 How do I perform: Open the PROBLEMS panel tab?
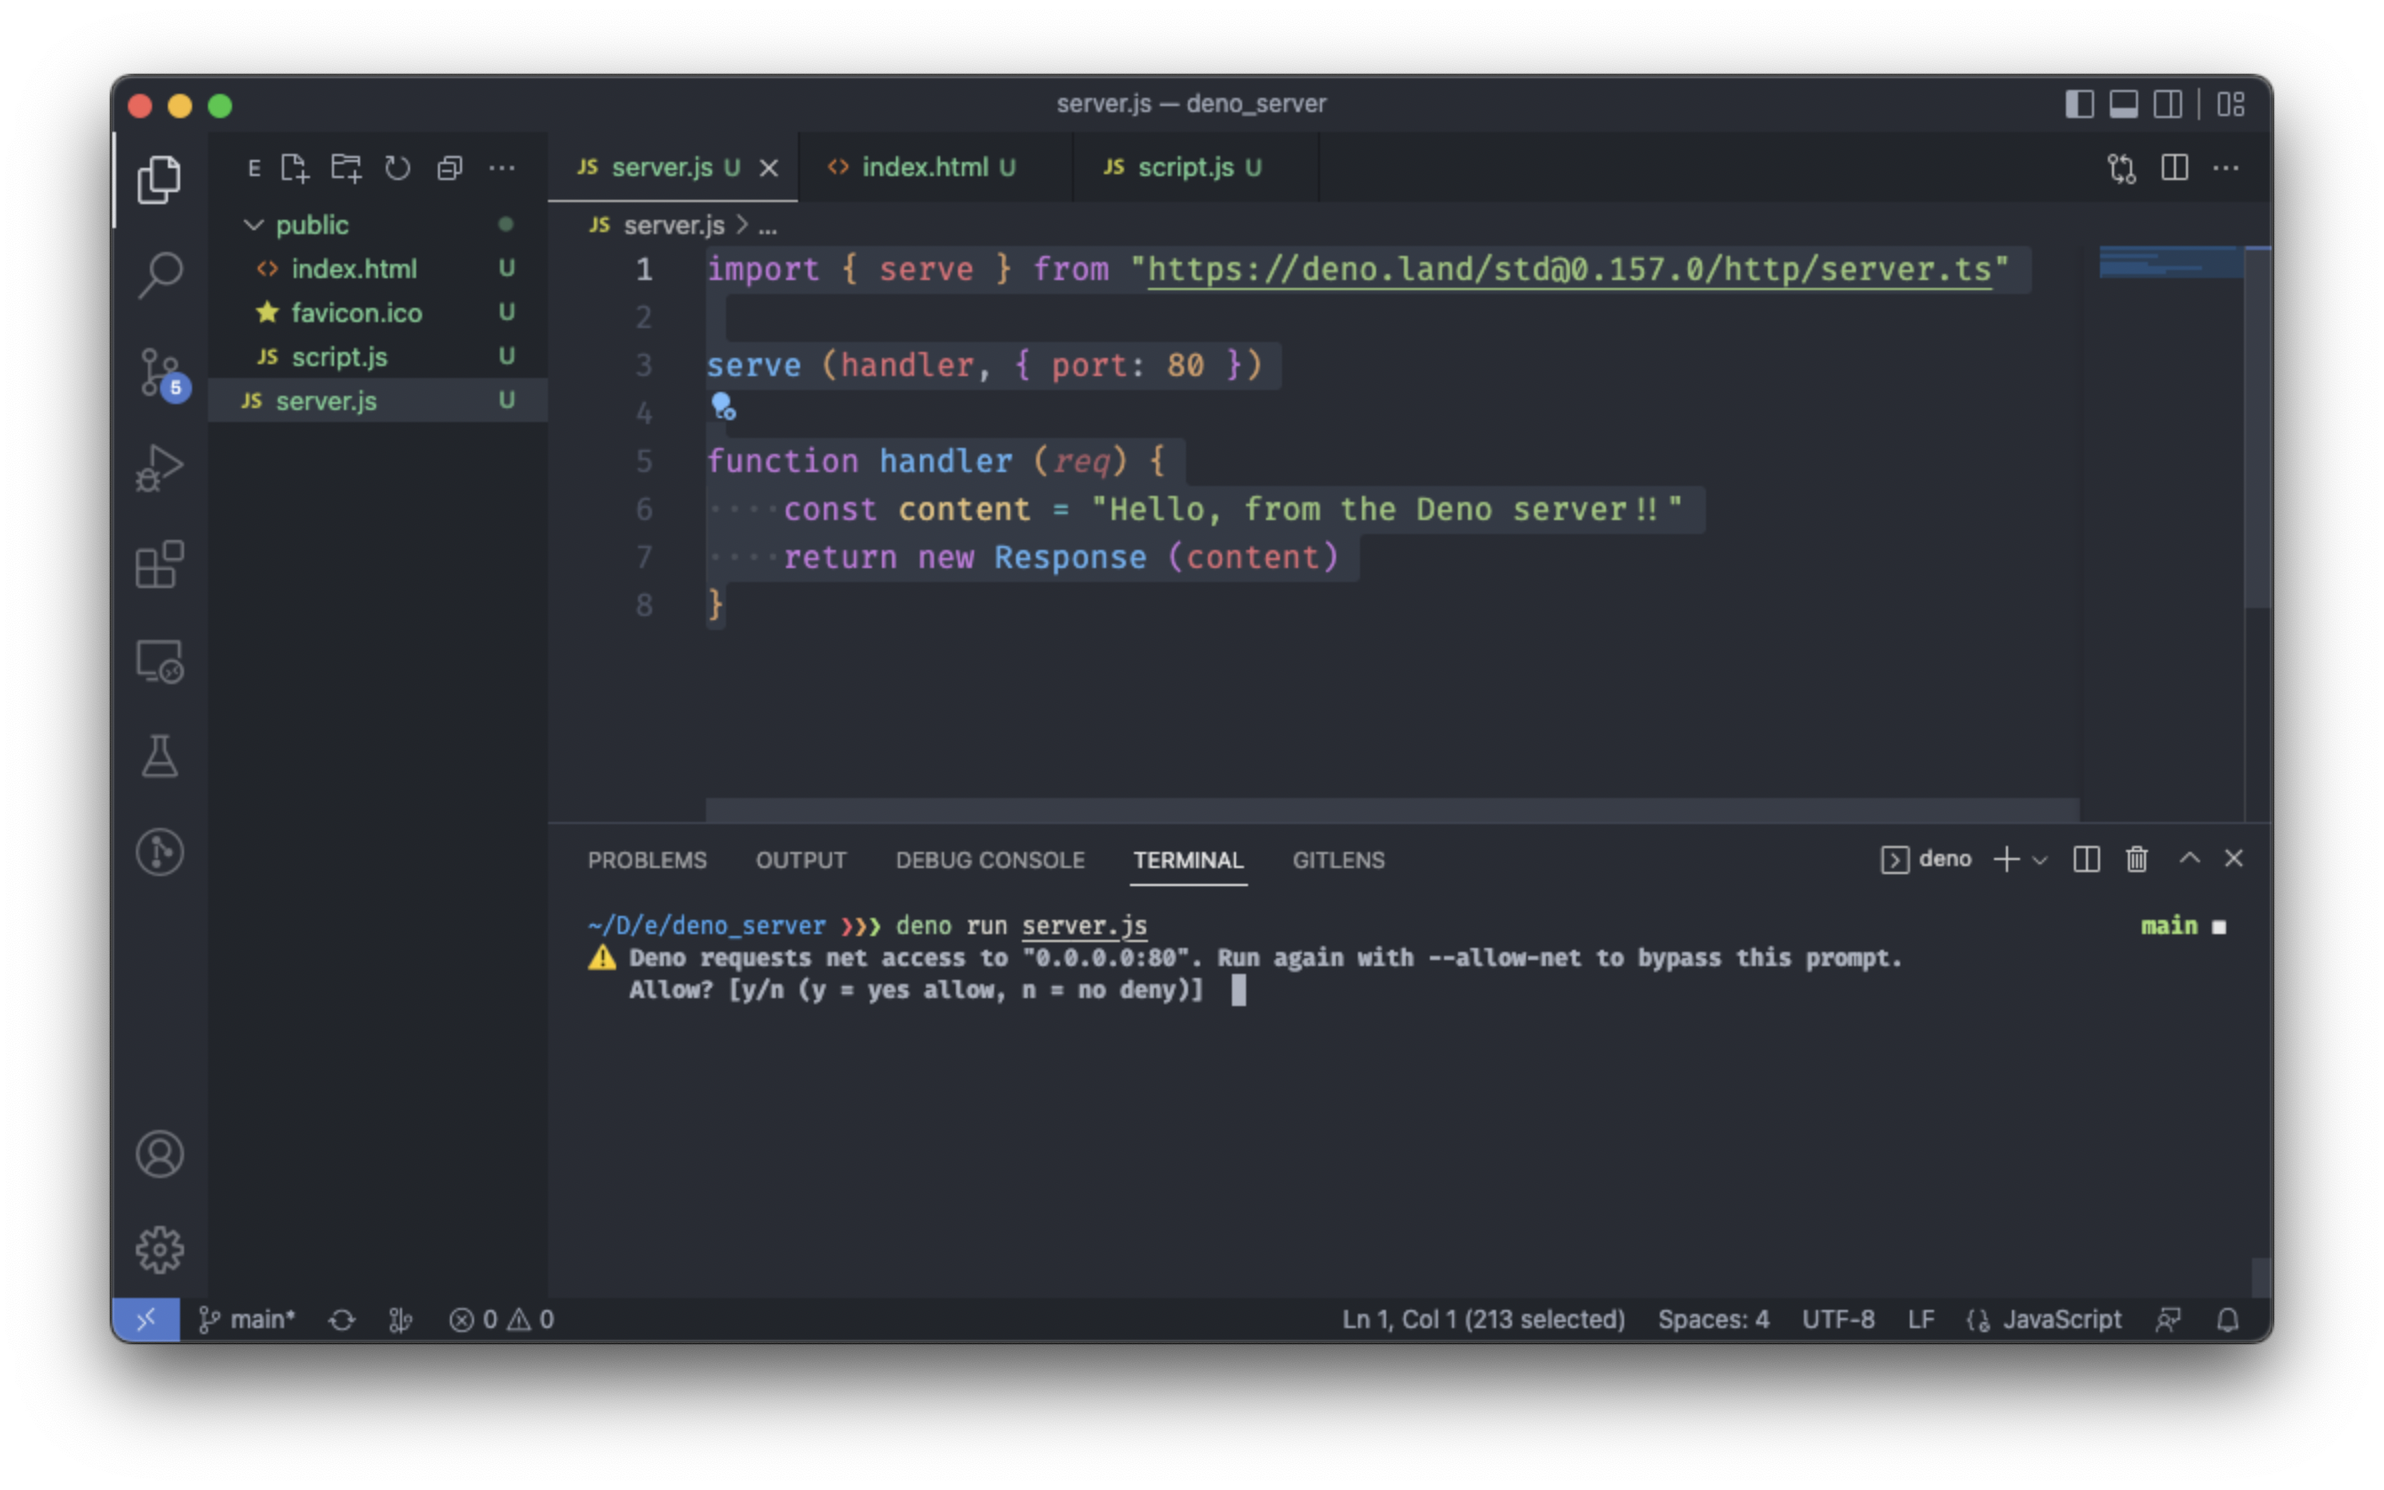point(647,860)
